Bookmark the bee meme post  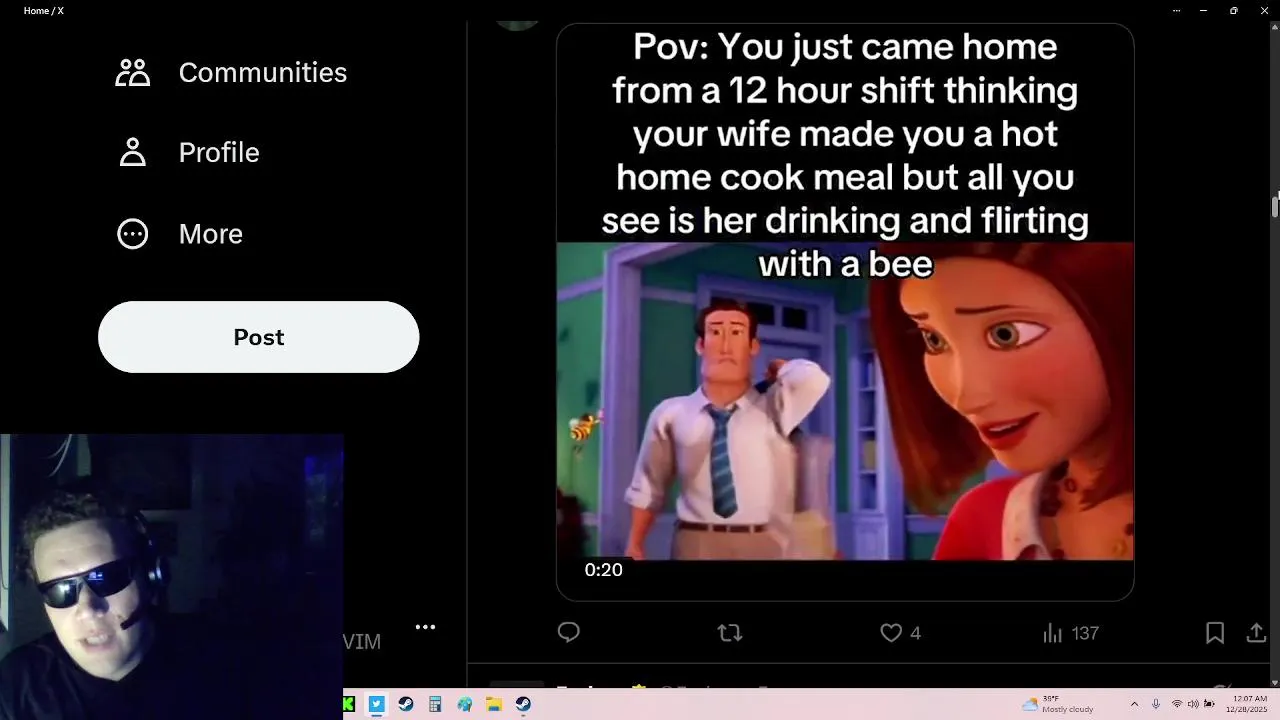[1215, 633]
